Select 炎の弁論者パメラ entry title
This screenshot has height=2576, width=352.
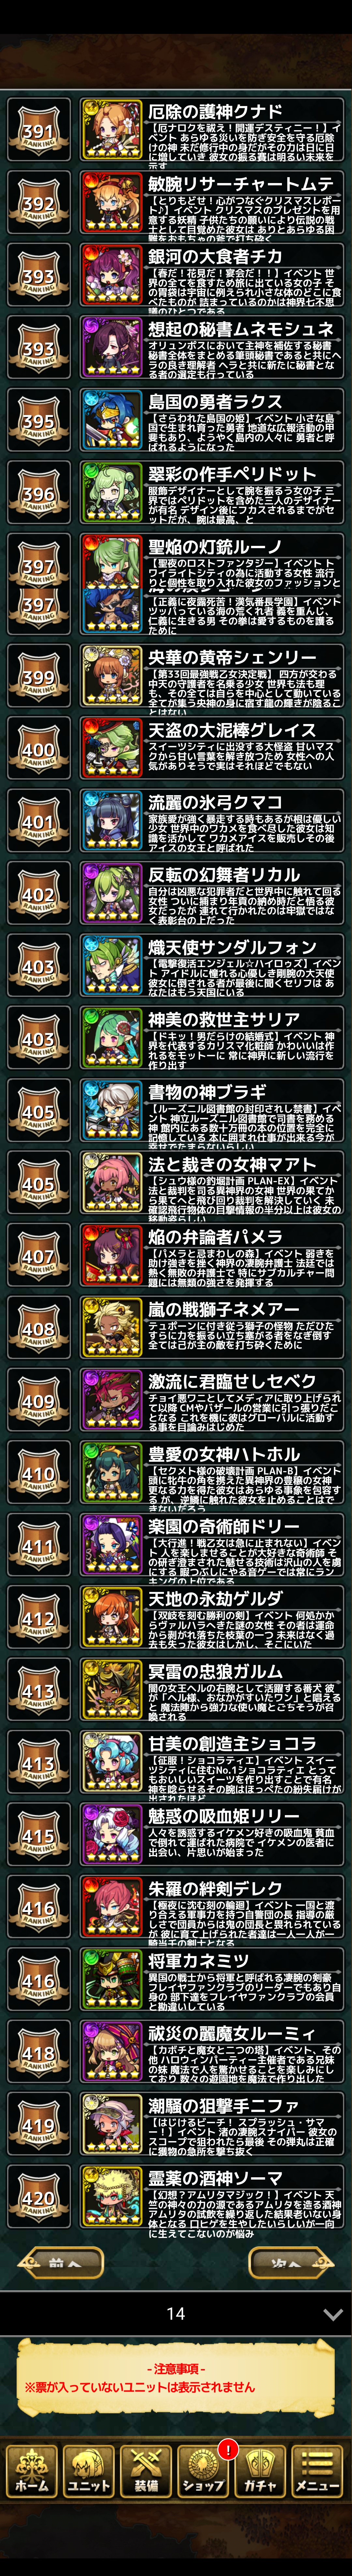click(x=215, y=1237)
